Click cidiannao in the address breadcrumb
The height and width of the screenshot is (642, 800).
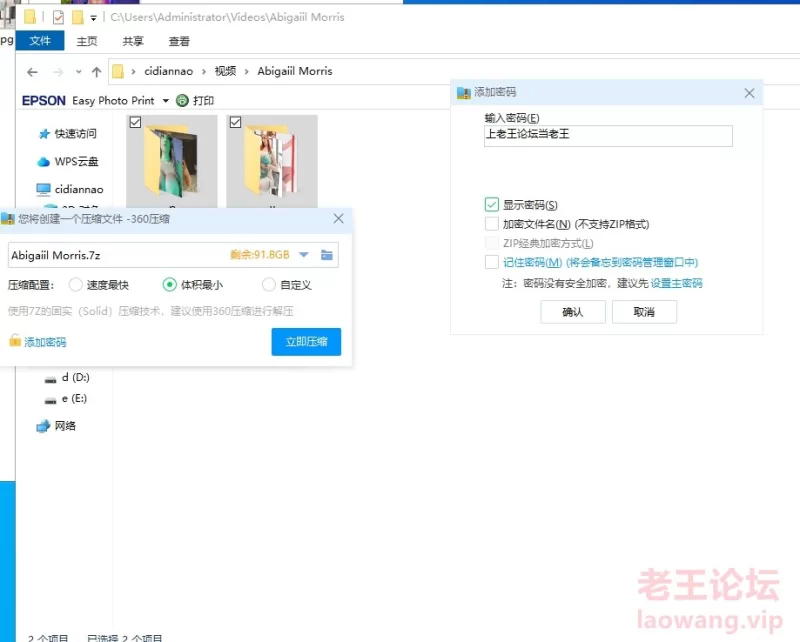click(x=168, y=71)
